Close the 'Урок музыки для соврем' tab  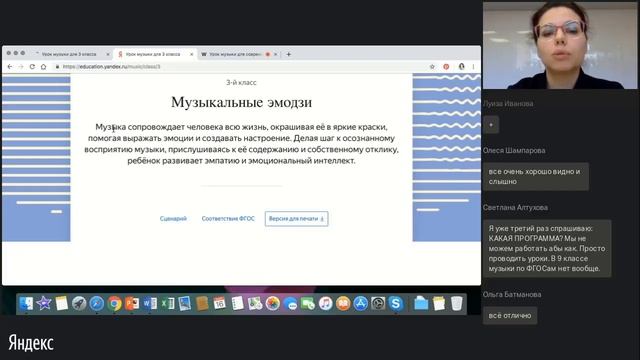(276, 54)
